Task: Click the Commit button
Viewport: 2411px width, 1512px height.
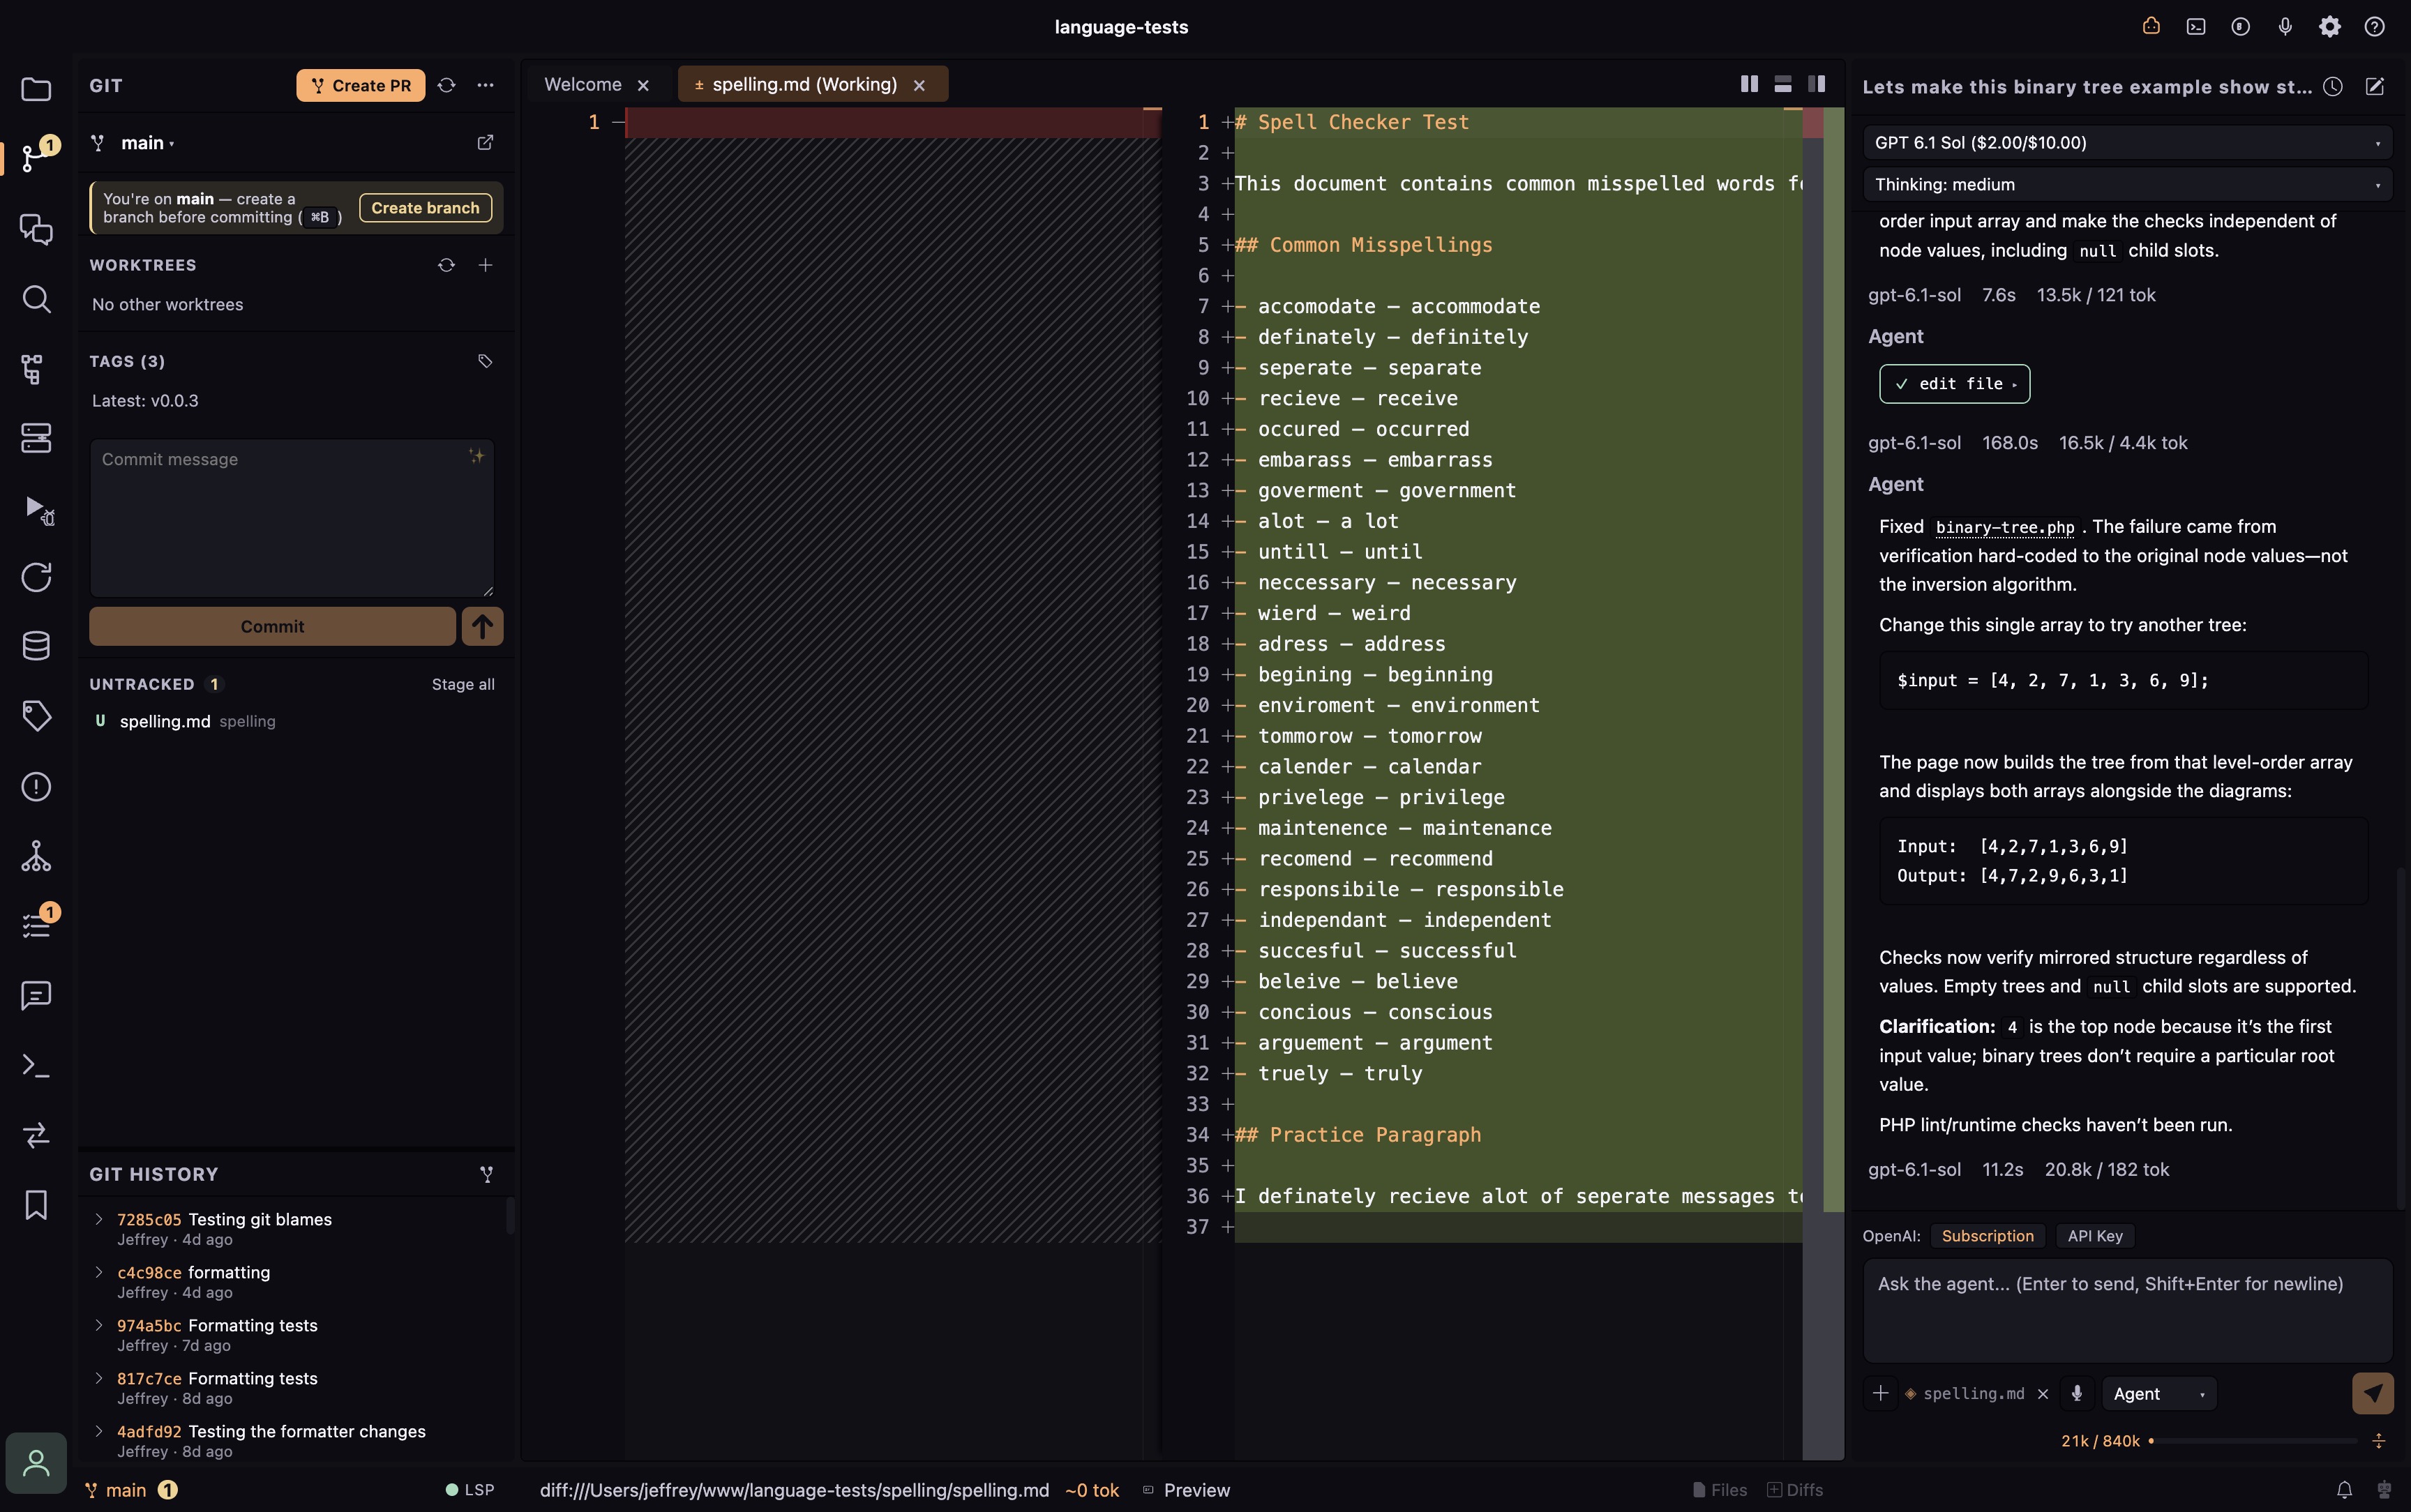Action: click(272, 626)
